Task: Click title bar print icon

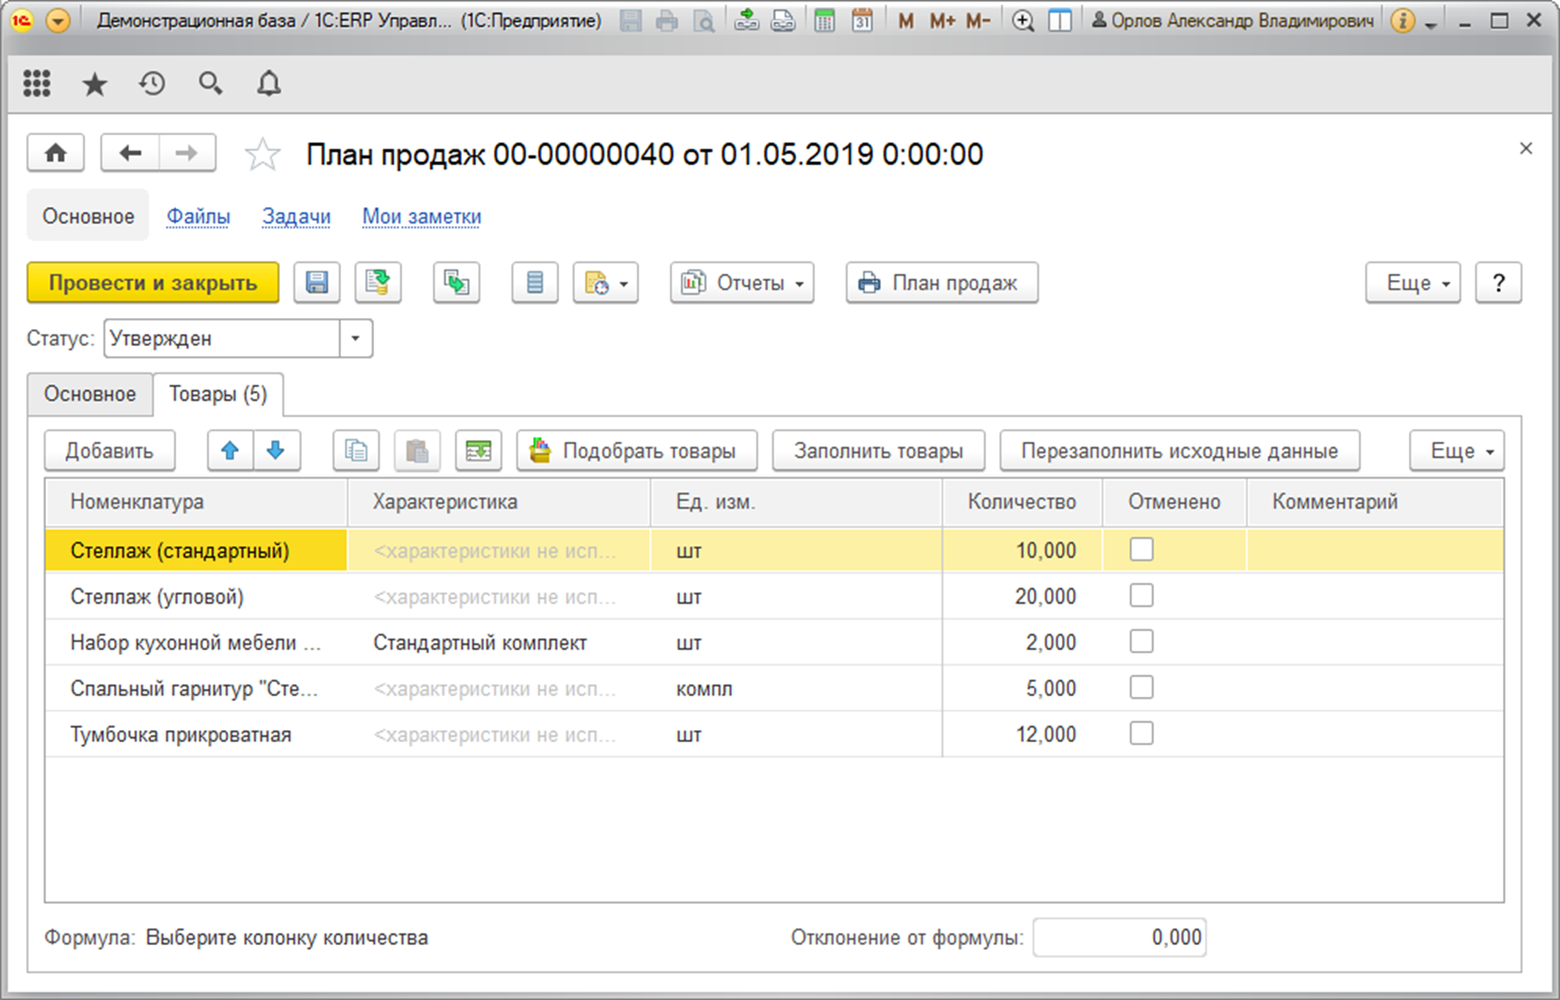Action: click(667, 20)
